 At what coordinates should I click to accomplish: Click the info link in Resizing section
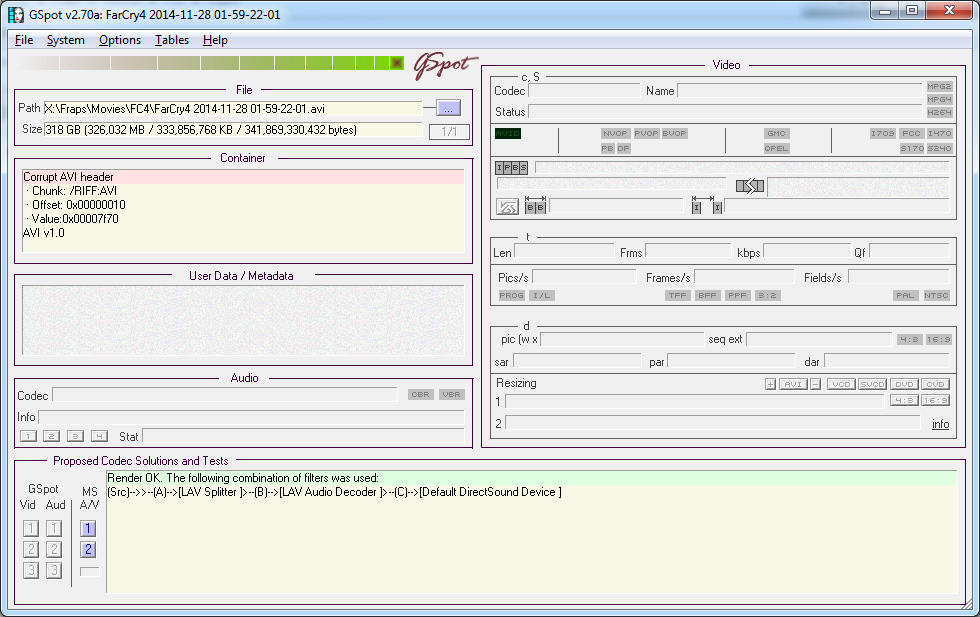point(941,424)
